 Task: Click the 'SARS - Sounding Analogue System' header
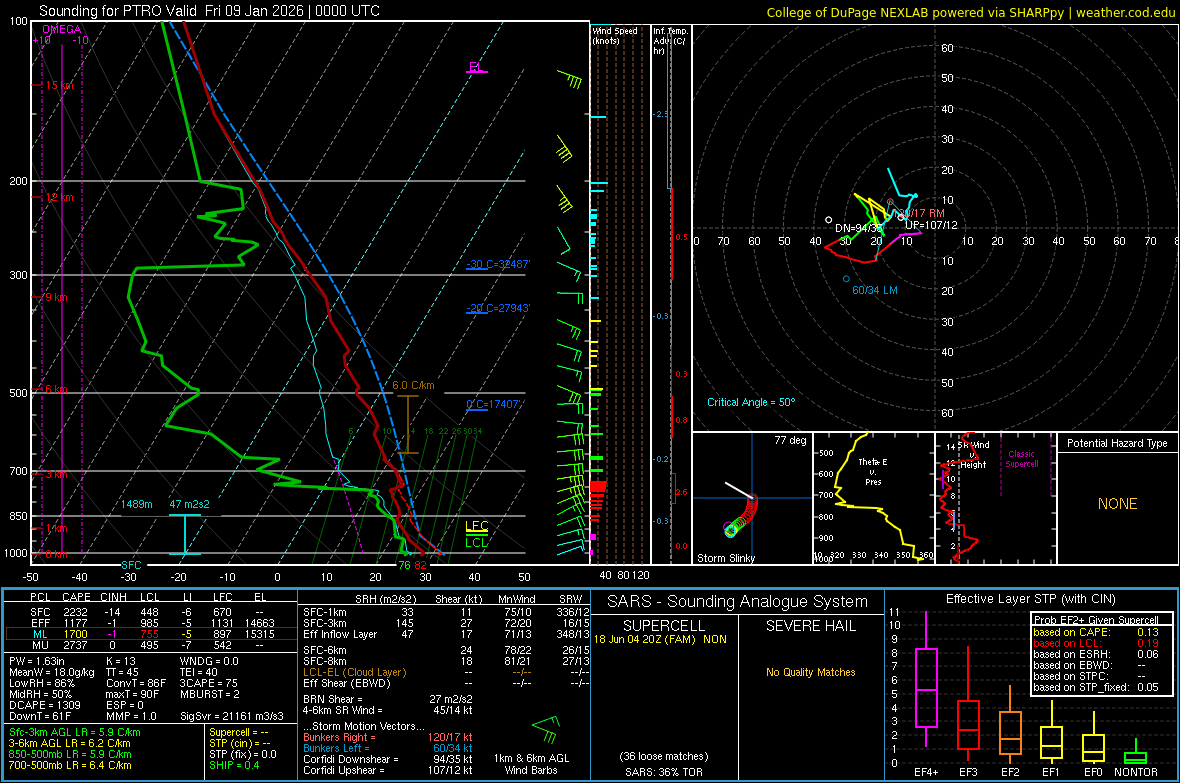(738, 602)
